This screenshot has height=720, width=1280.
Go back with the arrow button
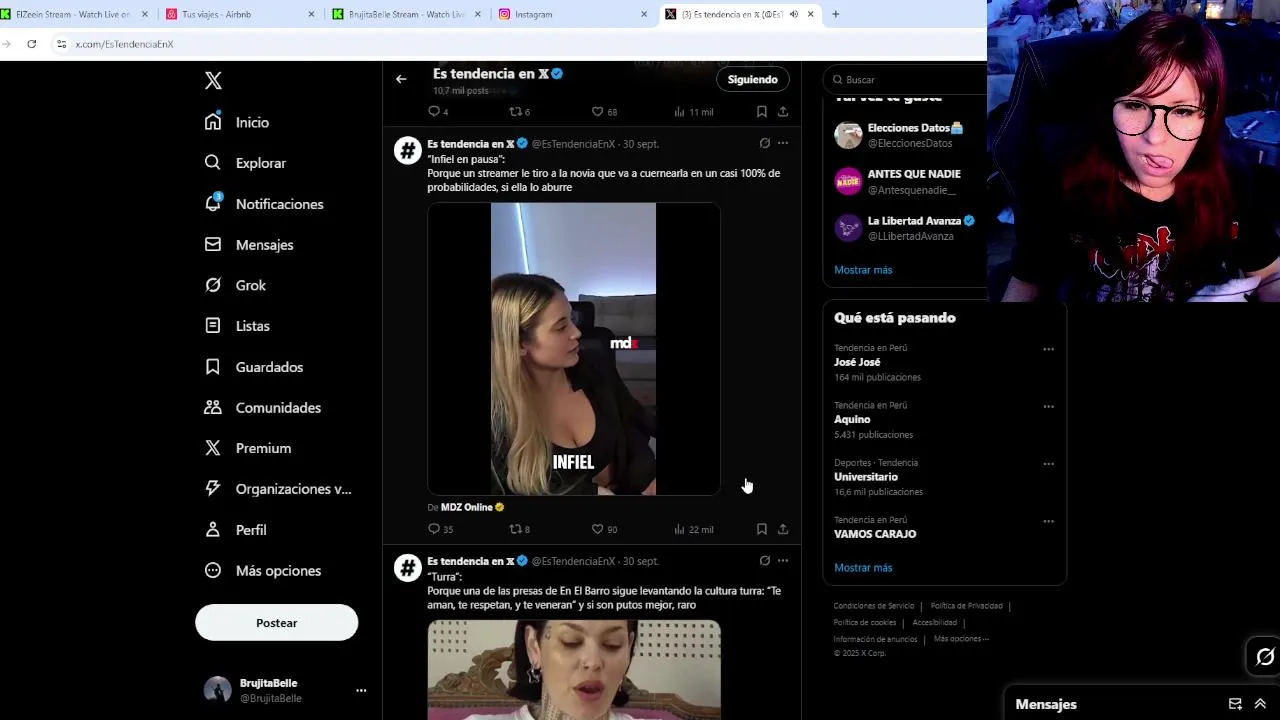401,79
